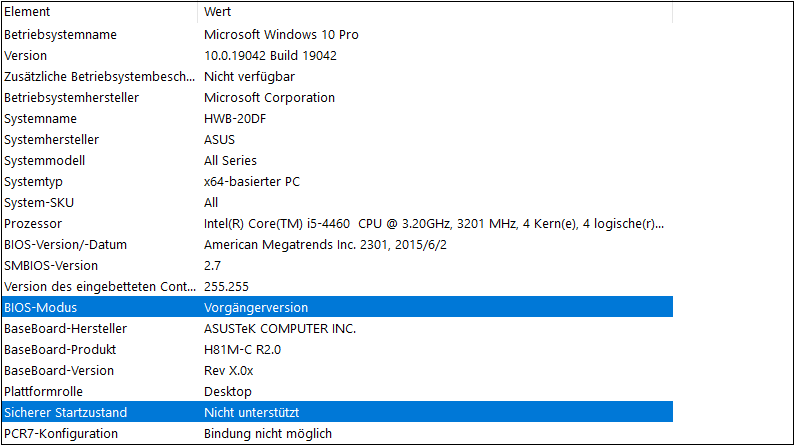Select the Betriebssystemname row
Viewport: 795px width, 446px height.
click(60, 34)
